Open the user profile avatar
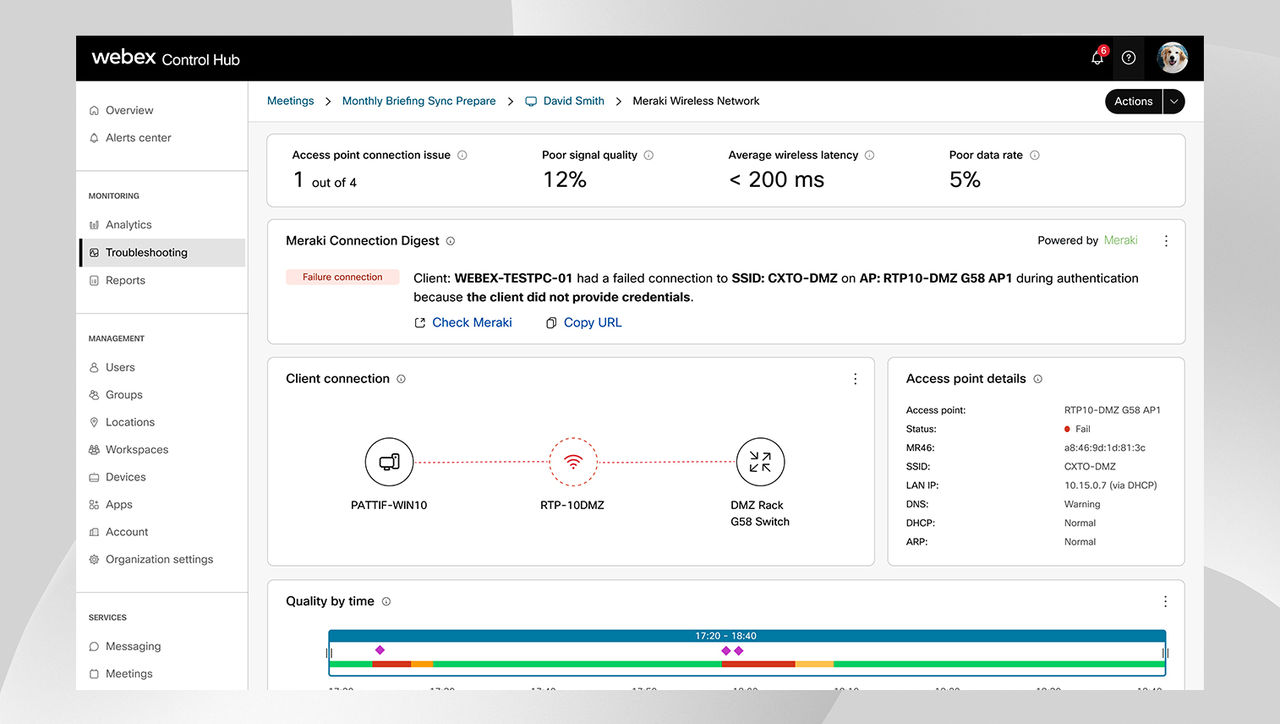1280x724 pixels. click(1172, 58)
